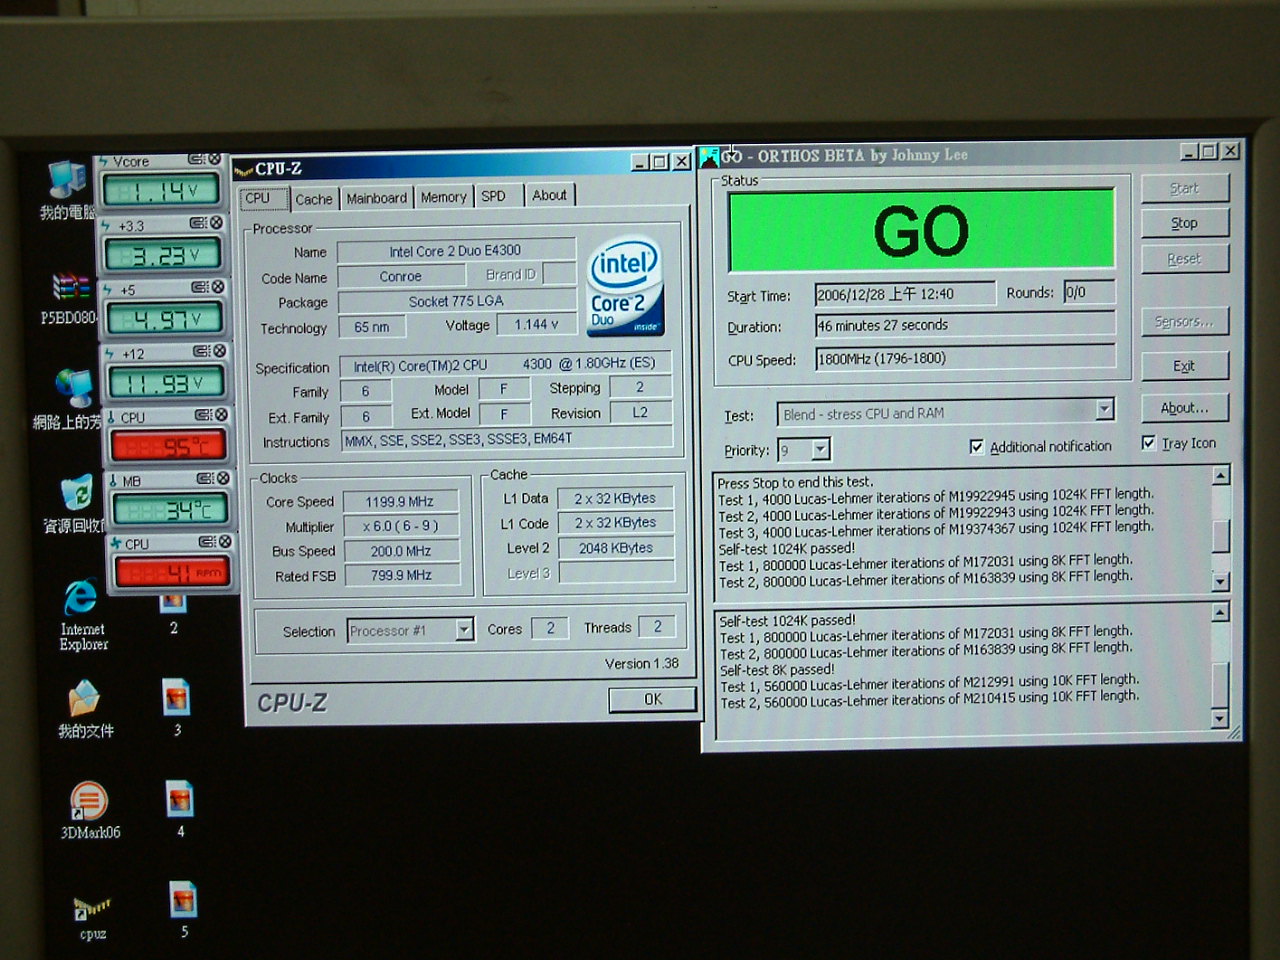This screenshot has width=1280, height=960.
Task: Switch to the Memory tab in CPU-Z
Action: (443, 197)
